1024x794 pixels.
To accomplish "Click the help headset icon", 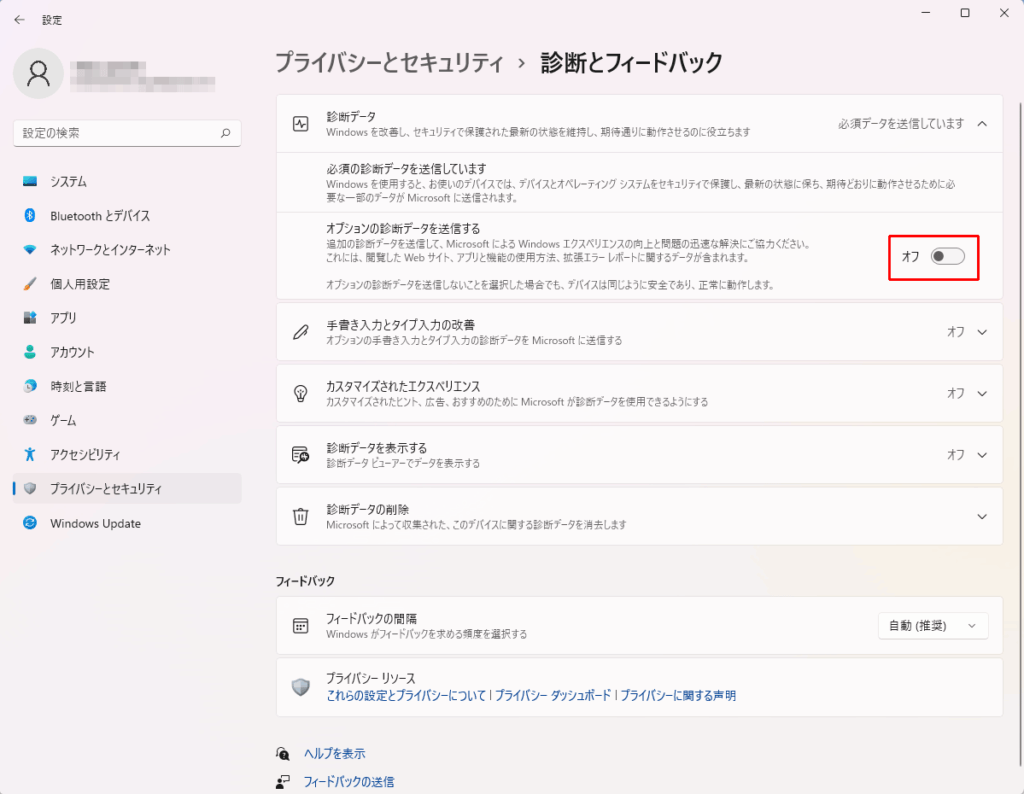I will coord(283,754).
